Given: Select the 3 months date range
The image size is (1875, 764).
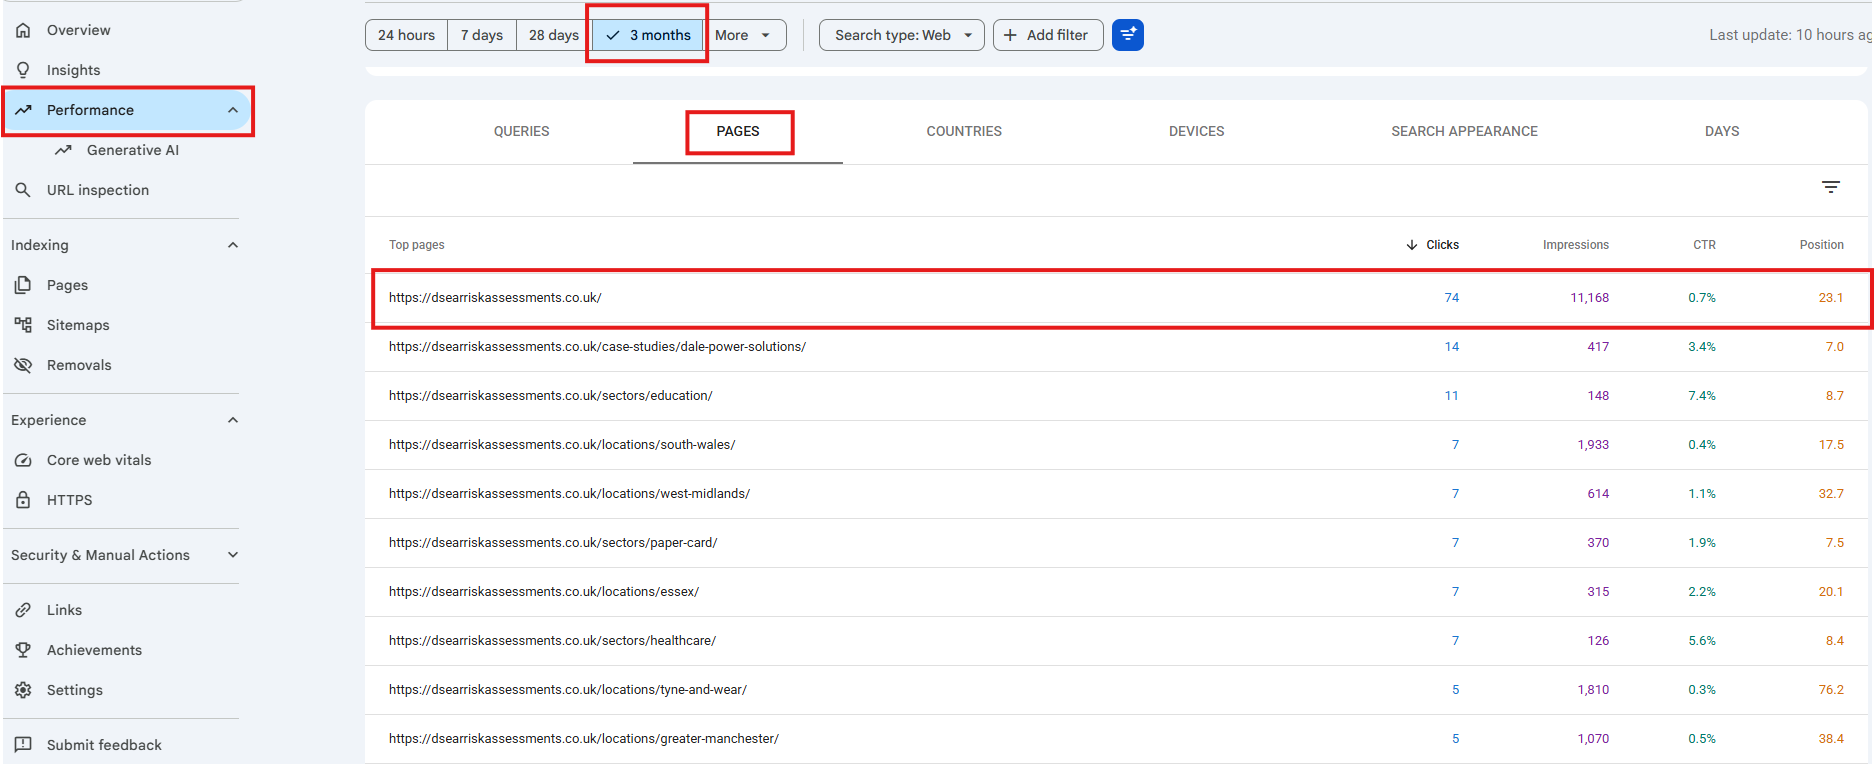Looking at the screenshot, I should (x=648, y=35).
